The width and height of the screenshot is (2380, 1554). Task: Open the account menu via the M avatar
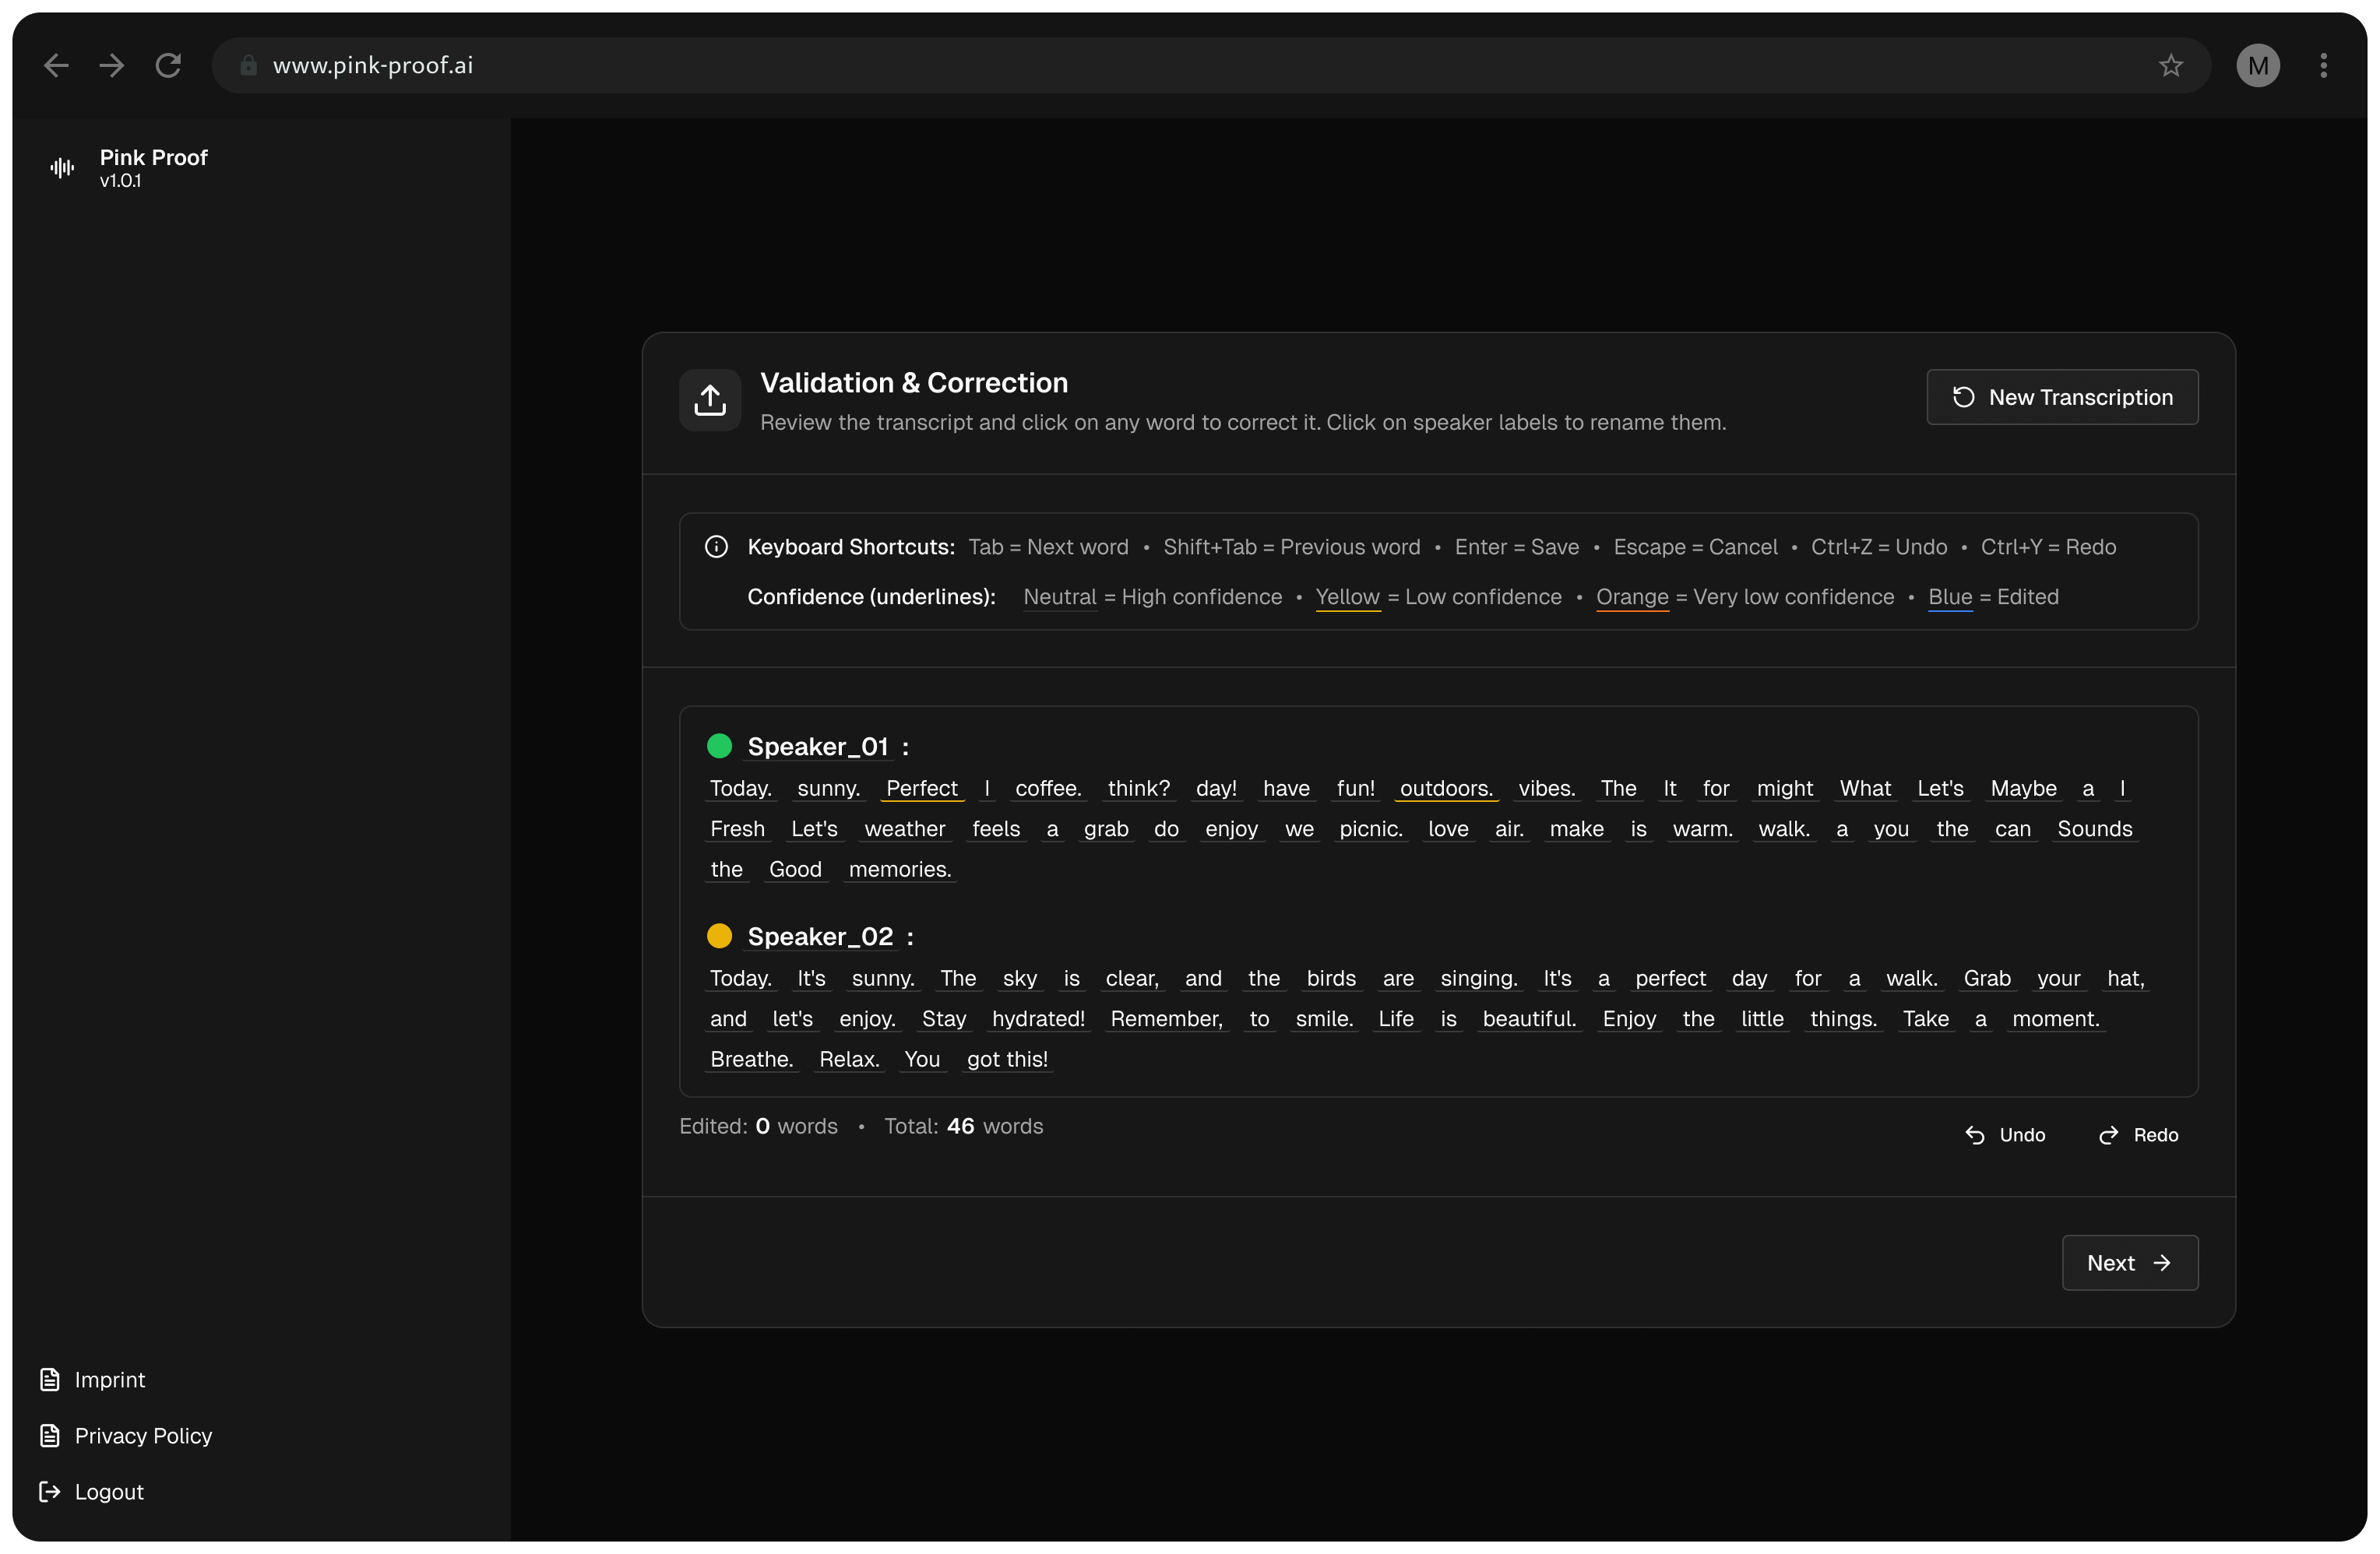click(2258, 65)
